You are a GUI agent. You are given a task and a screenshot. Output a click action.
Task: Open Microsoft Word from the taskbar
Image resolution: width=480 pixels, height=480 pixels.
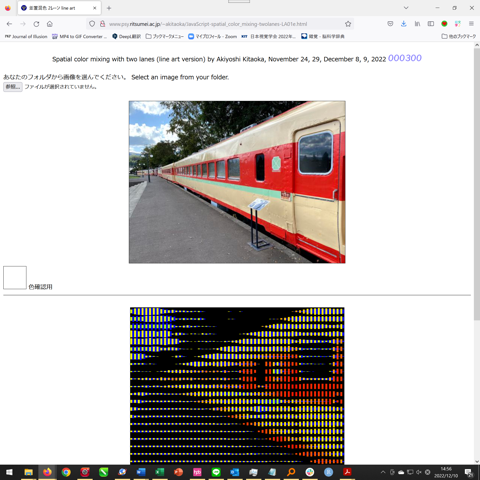[x=141, y=472]
